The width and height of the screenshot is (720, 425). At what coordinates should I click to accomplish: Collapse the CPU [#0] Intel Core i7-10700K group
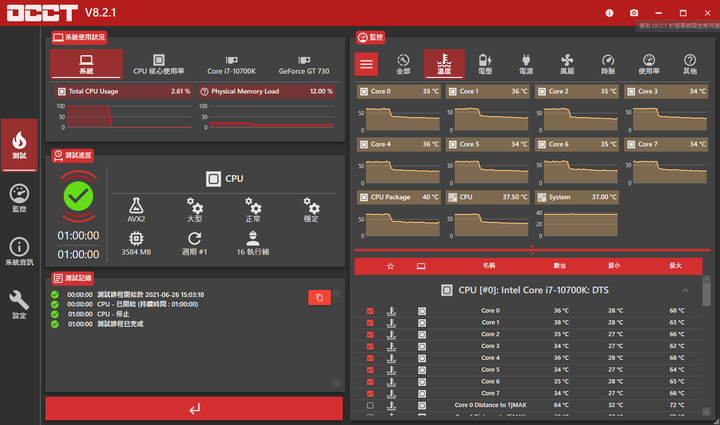click(x=685, y=290)
